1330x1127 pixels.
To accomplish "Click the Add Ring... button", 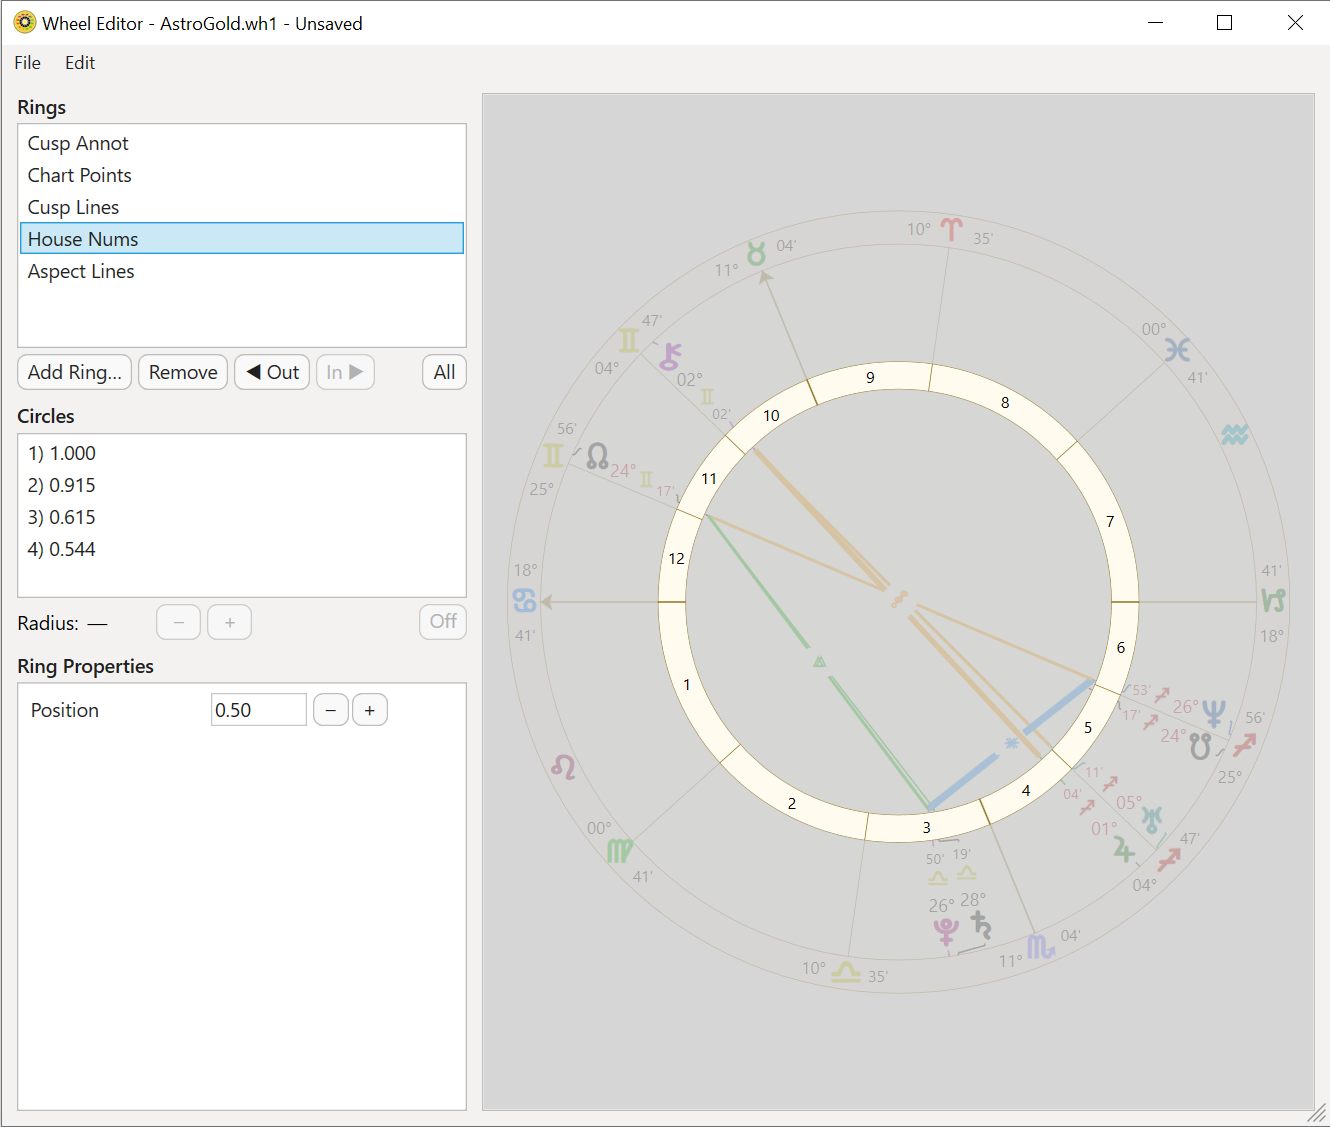I will pyautogui.click(x=75, y=372).
